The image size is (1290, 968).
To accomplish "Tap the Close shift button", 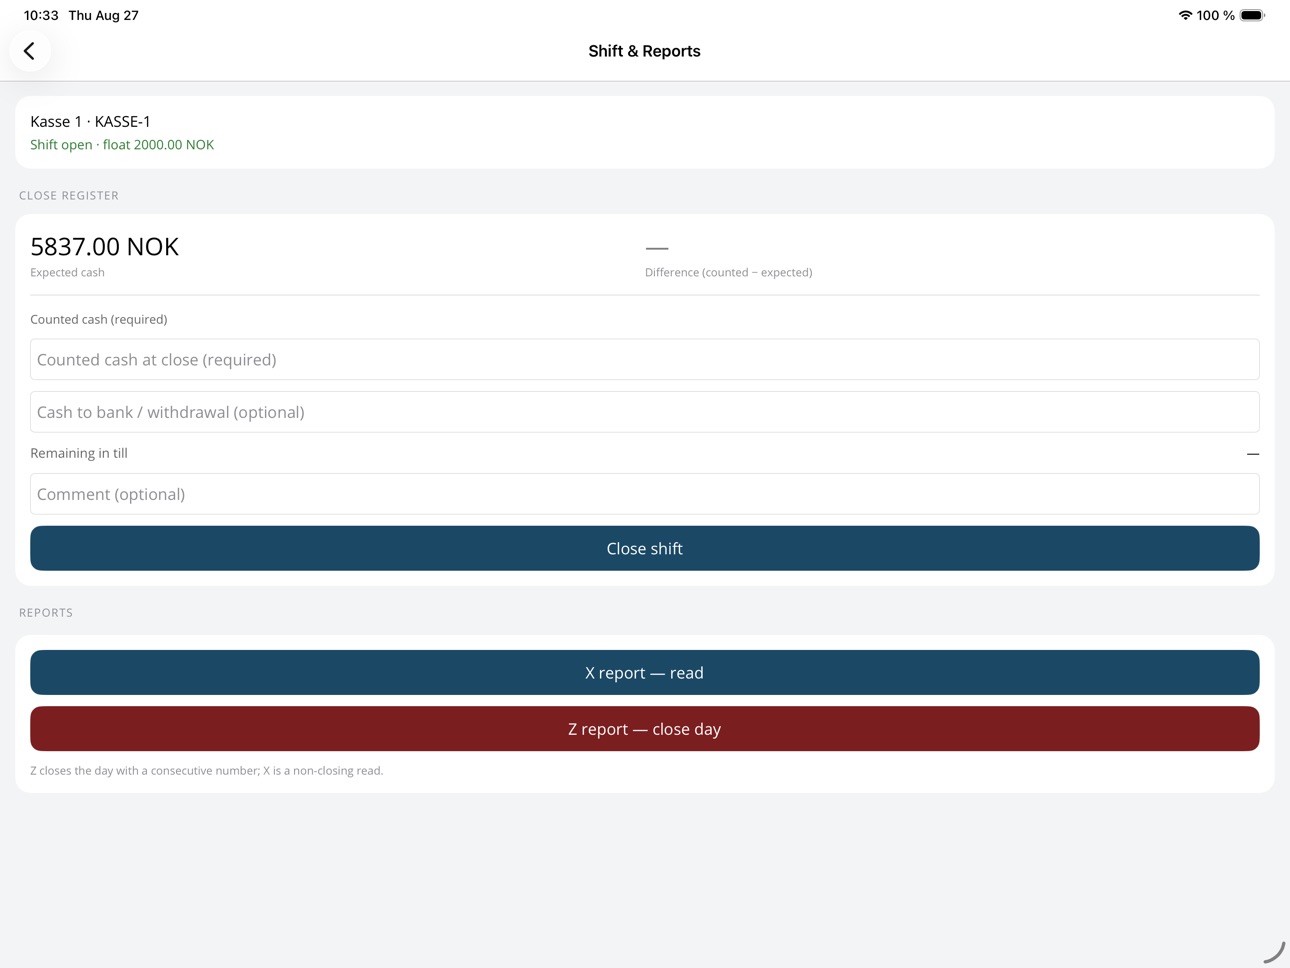I will (x=645, y=548).
